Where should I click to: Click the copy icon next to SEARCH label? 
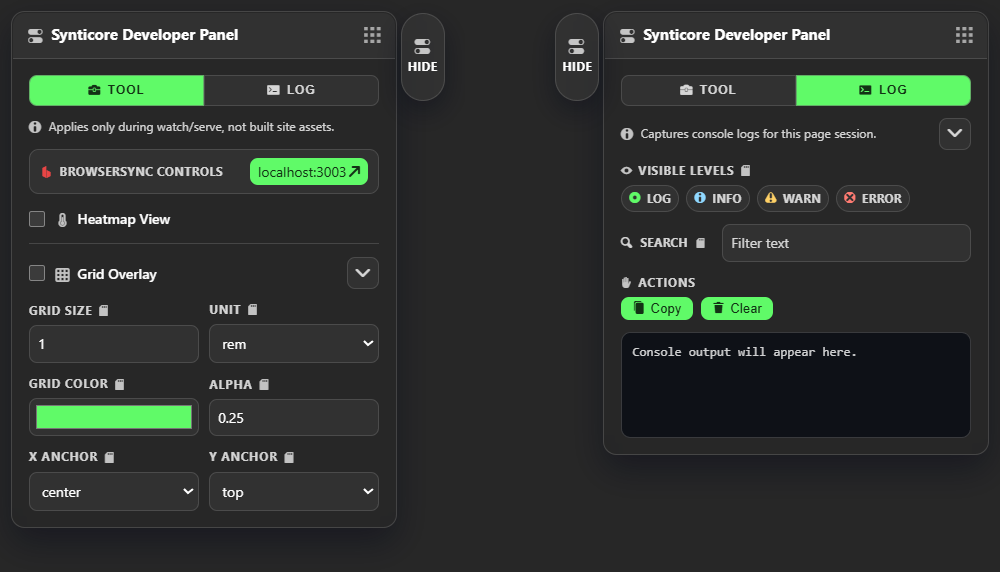tap(700, 243)
